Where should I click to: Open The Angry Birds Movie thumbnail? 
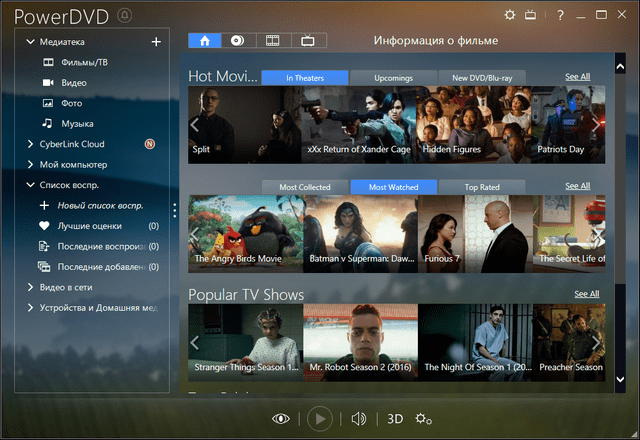pos(246,234)
